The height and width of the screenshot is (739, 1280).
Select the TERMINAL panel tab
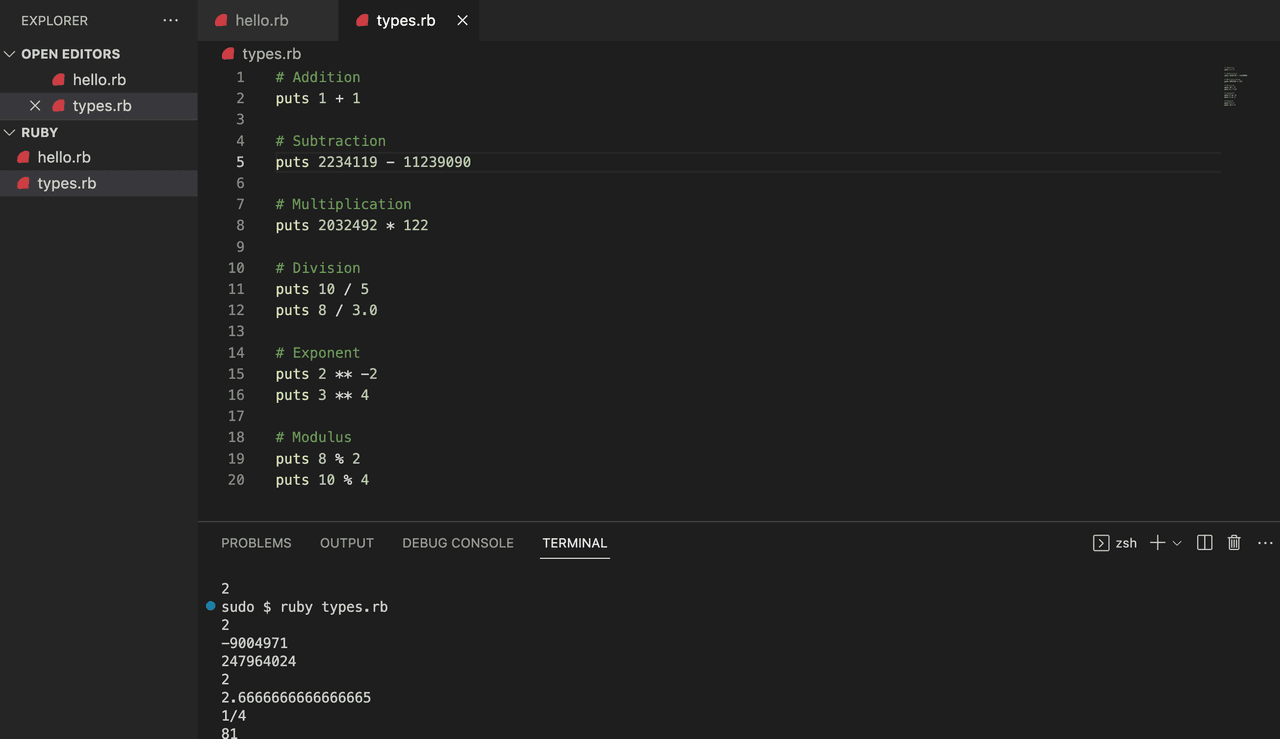tap(575, 543)
